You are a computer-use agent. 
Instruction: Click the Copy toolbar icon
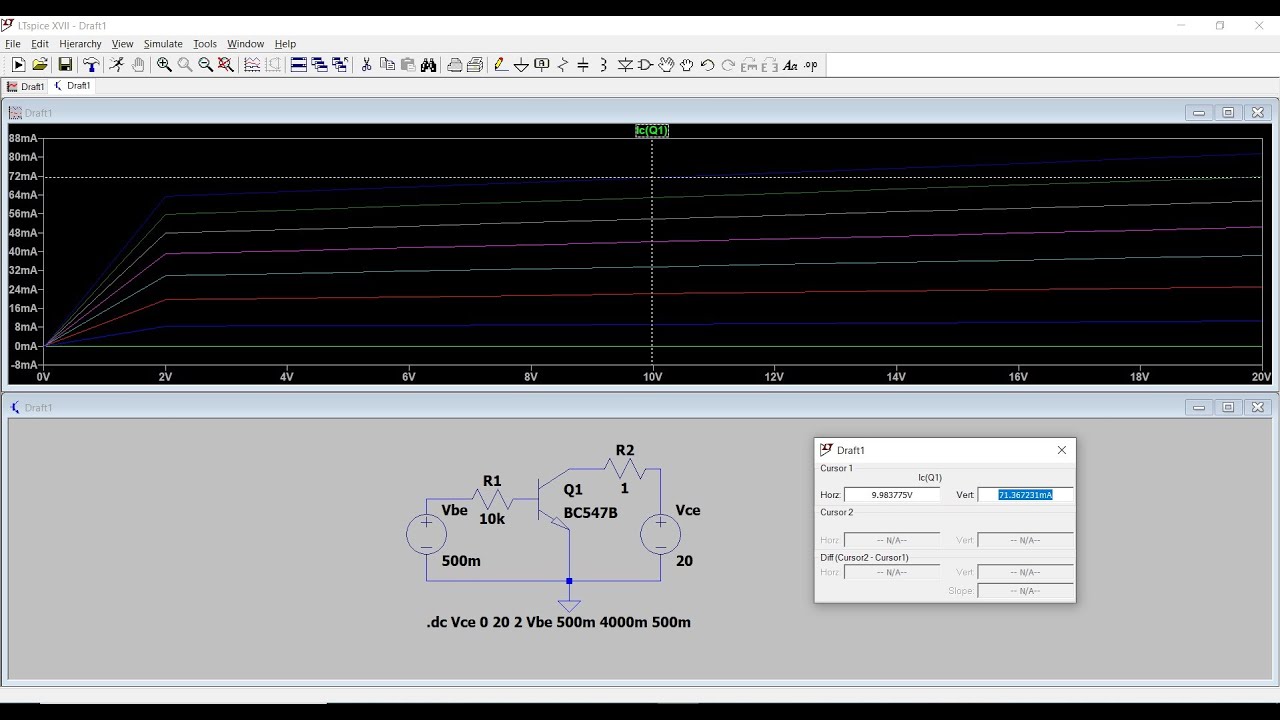tap(387, 65)
